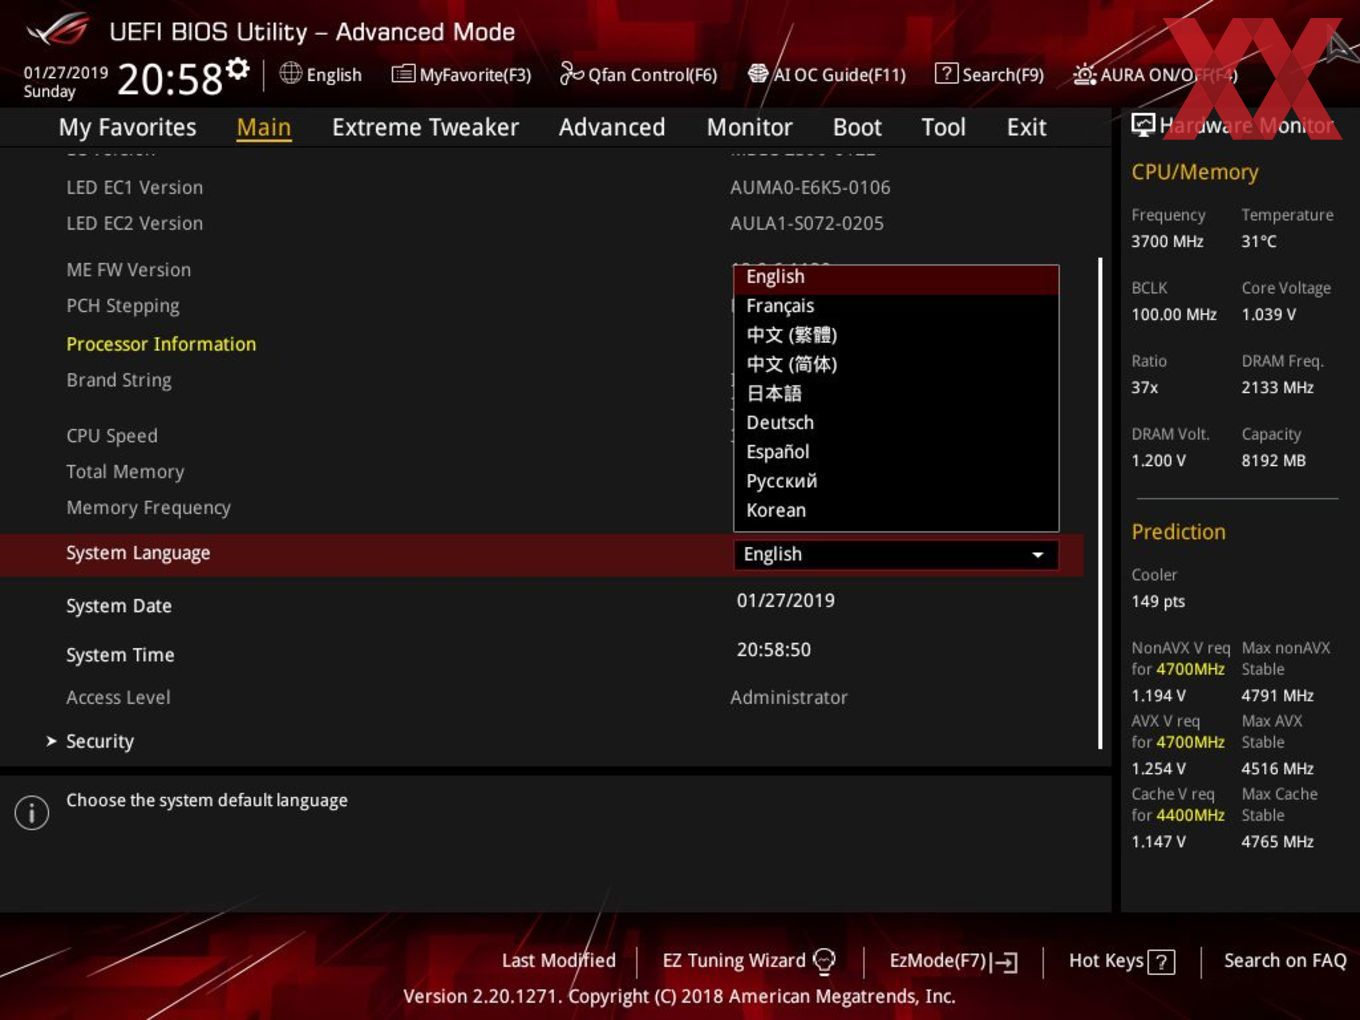Click the globe language icon
Image resolution: width=1360 pixels, height=1020 pixels.
click(x=290, y=73)
